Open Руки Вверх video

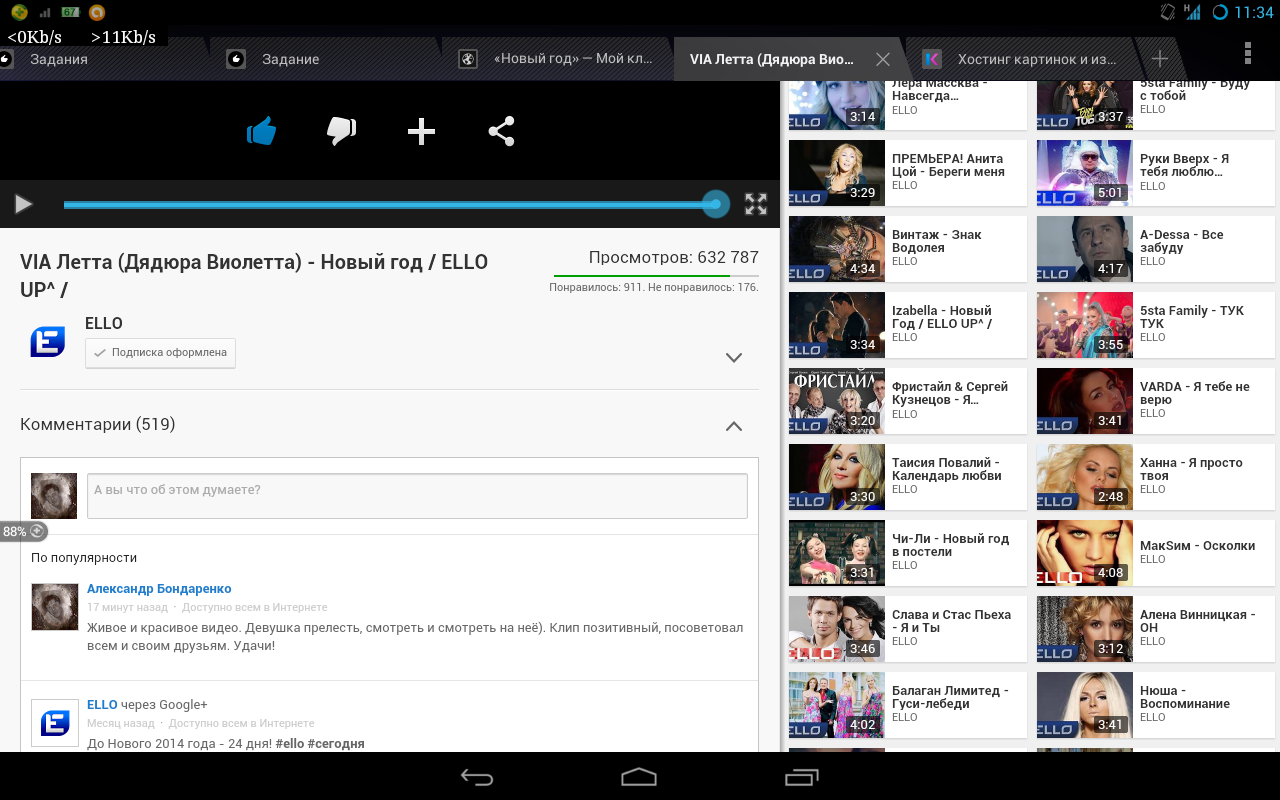point(1156,172)
